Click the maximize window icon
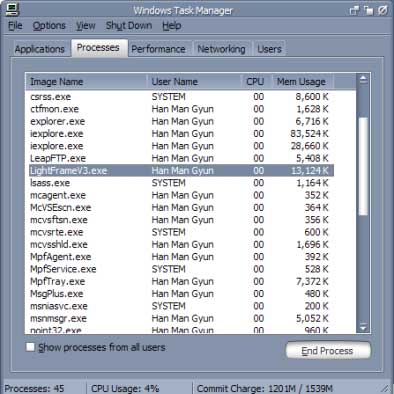This screenshot has height=394, width=394. 368,11
